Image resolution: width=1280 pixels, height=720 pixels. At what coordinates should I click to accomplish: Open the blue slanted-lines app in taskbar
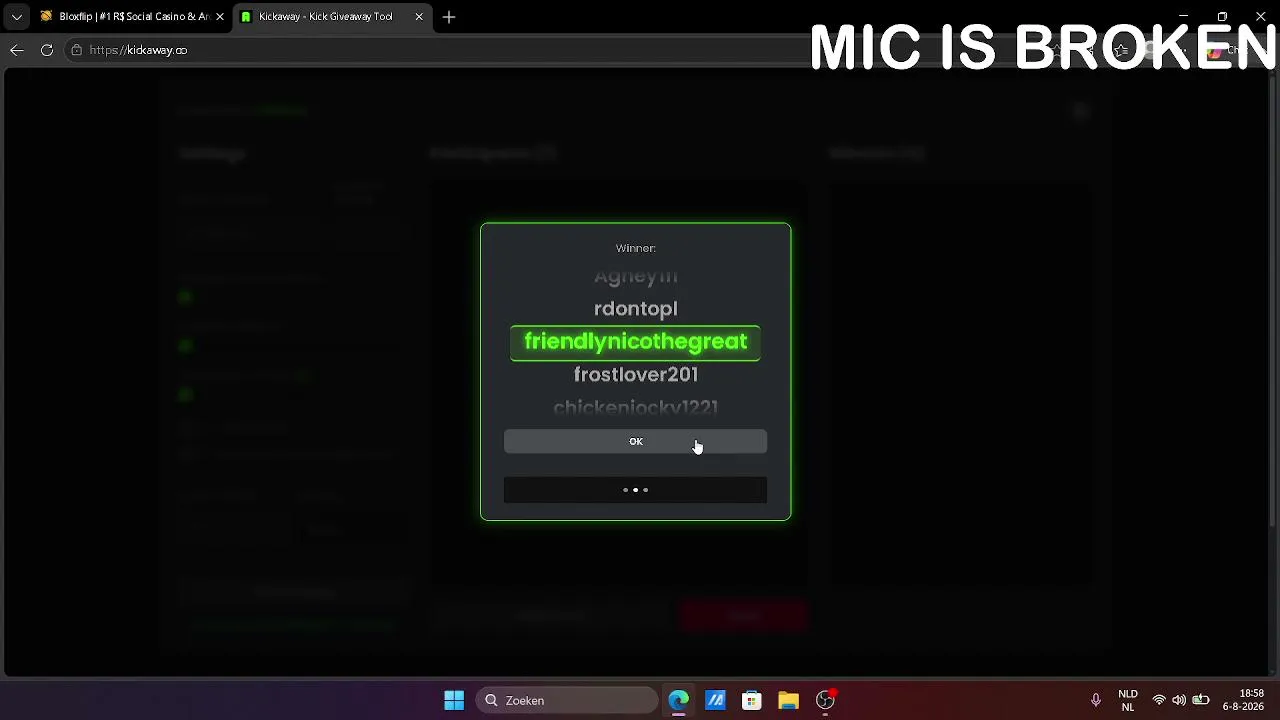(715, 700)
